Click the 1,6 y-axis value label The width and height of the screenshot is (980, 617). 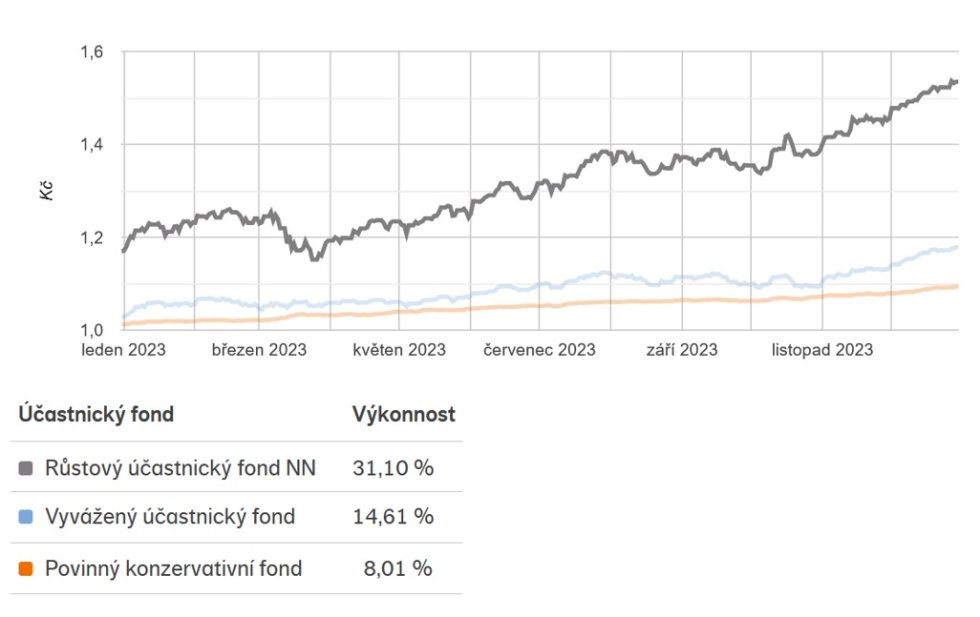coord(93,52)
